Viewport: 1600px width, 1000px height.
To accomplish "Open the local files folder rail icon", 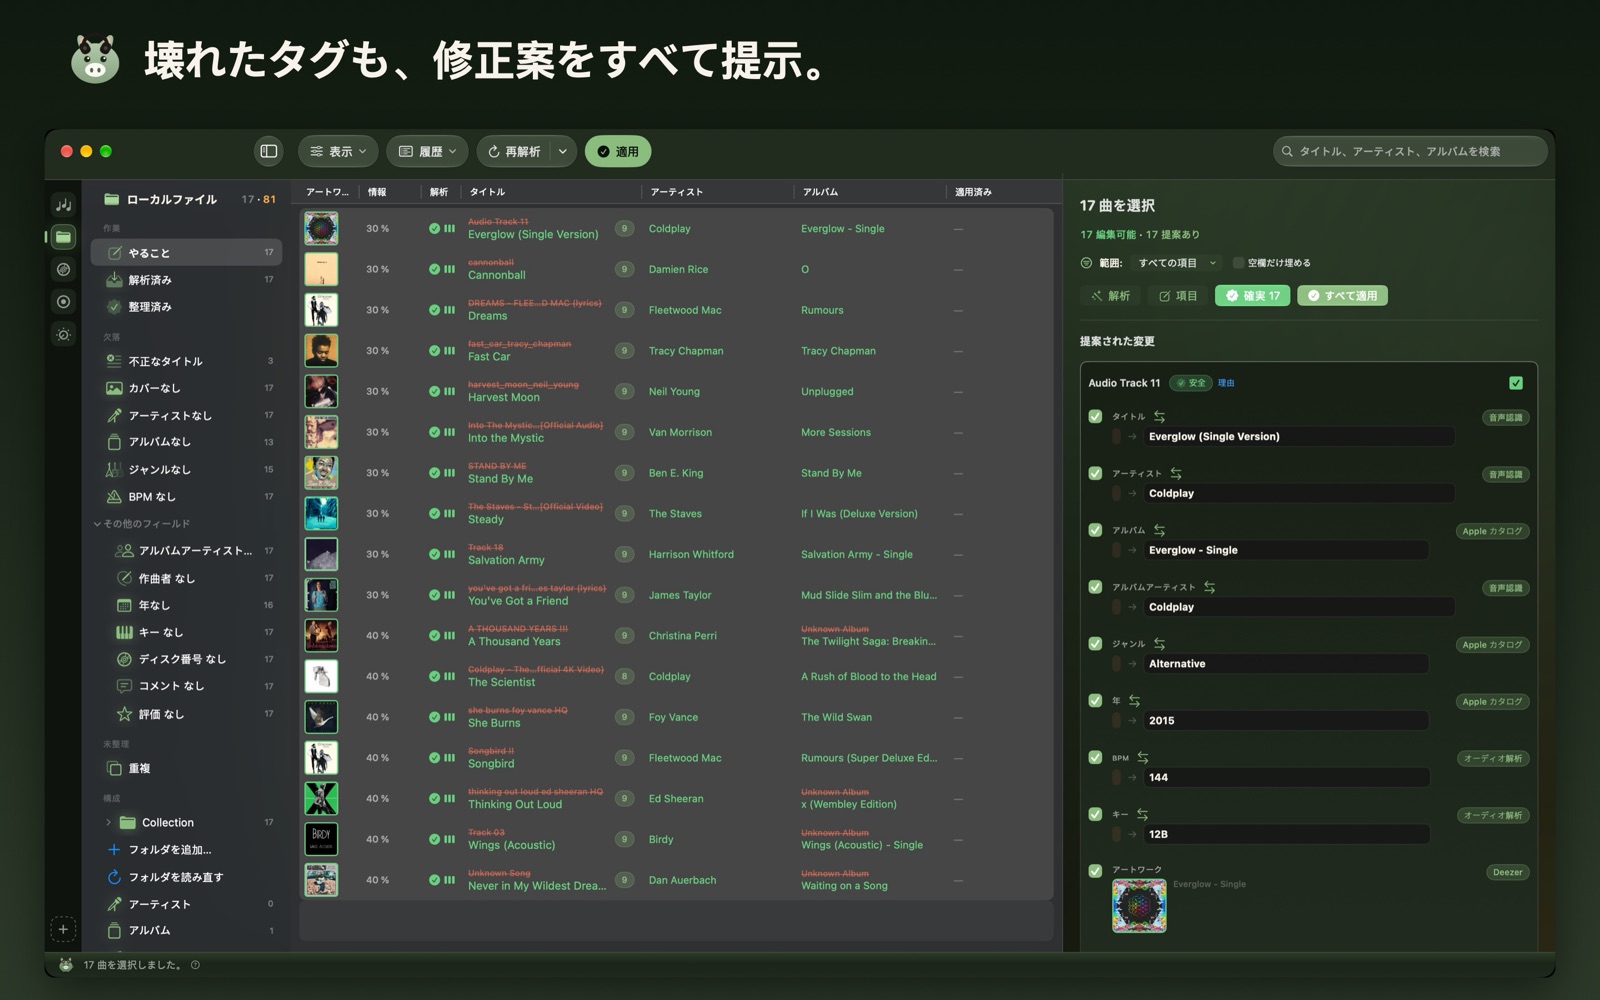I will pos(63,237).
